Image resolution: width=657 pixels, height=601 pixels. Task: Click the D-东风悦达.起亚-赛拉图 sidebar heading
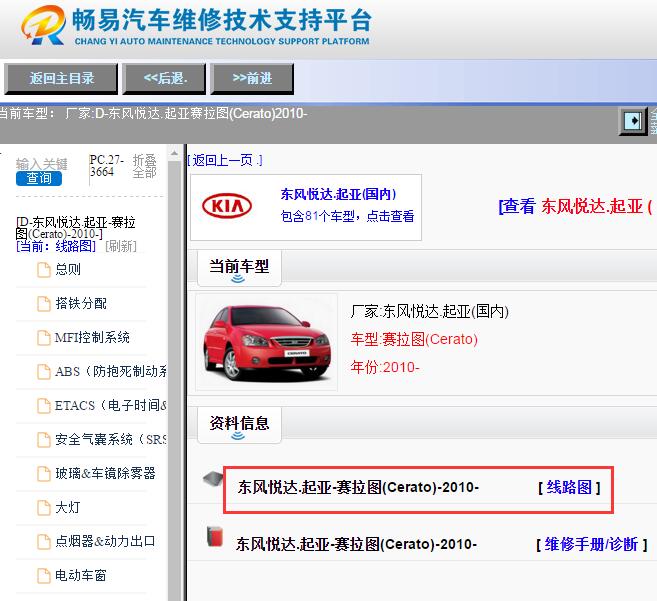[x=76, y=228]
